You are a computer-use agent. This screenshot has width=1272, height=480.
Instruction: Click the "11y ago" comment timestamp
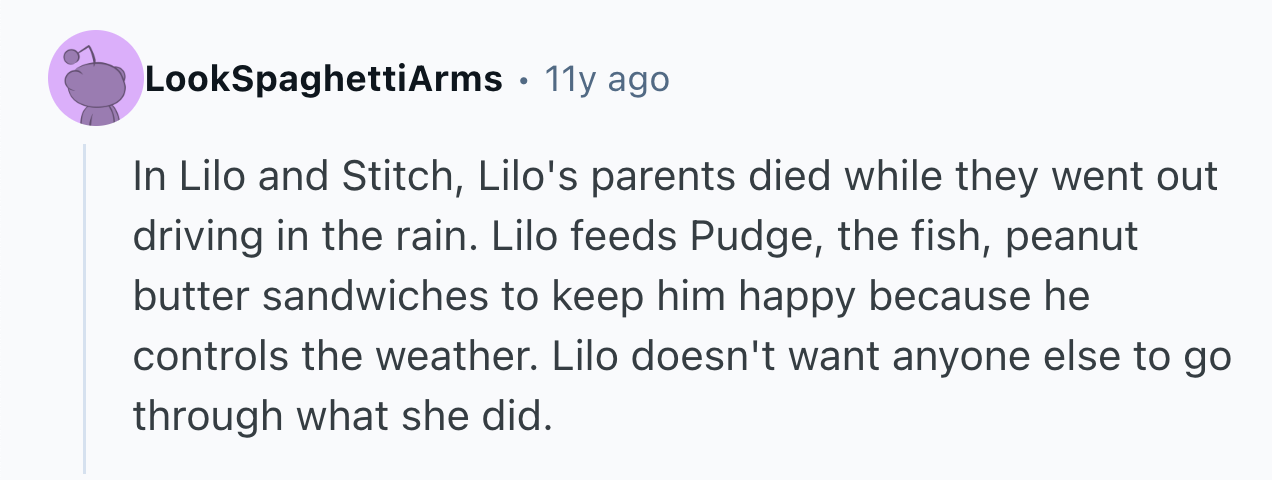[606, 79]
